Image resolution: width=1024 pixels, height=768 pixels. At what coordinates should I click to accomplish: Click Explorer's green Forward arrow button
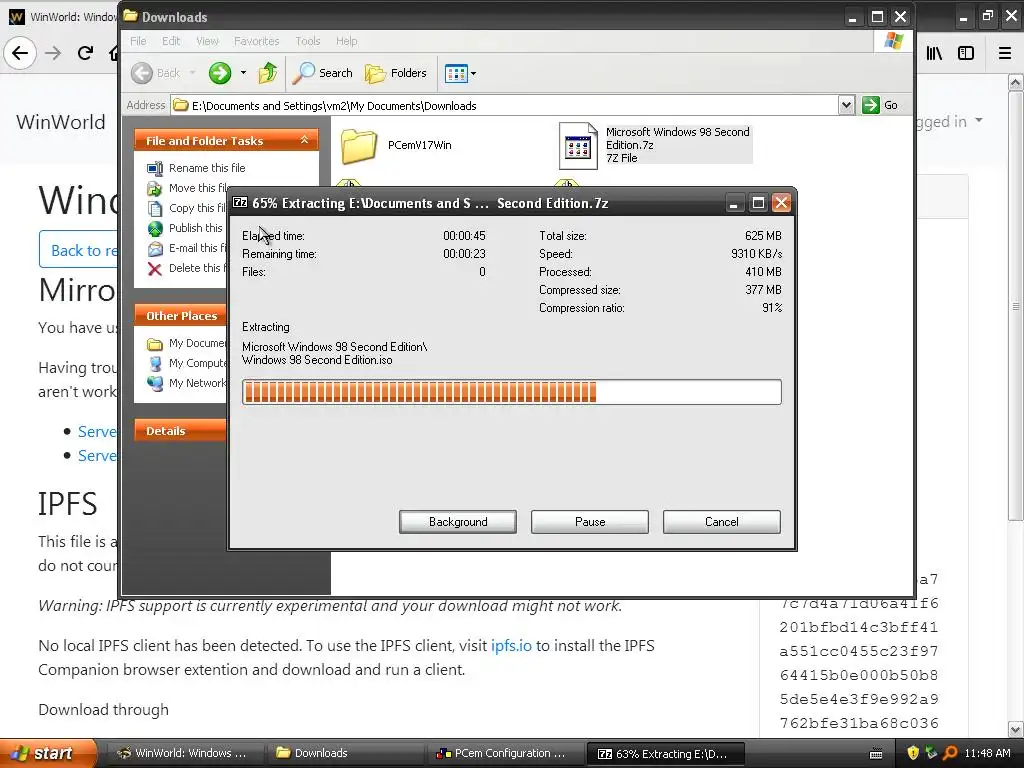click(x=220, y=73)
